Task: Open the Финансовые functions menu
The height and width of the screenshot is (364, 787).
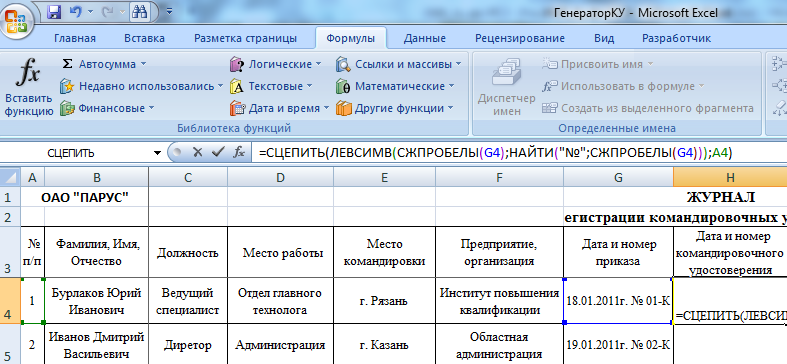Action: (107, 108)
